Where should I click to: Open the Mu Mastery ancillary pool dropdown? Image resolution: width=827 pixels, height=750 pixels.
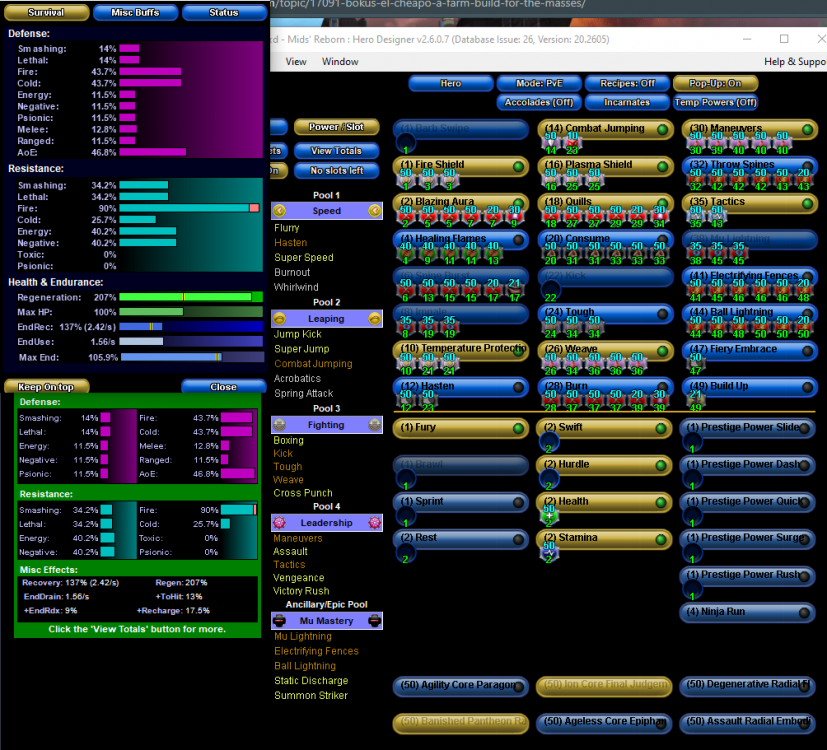(x=327, y=621)
